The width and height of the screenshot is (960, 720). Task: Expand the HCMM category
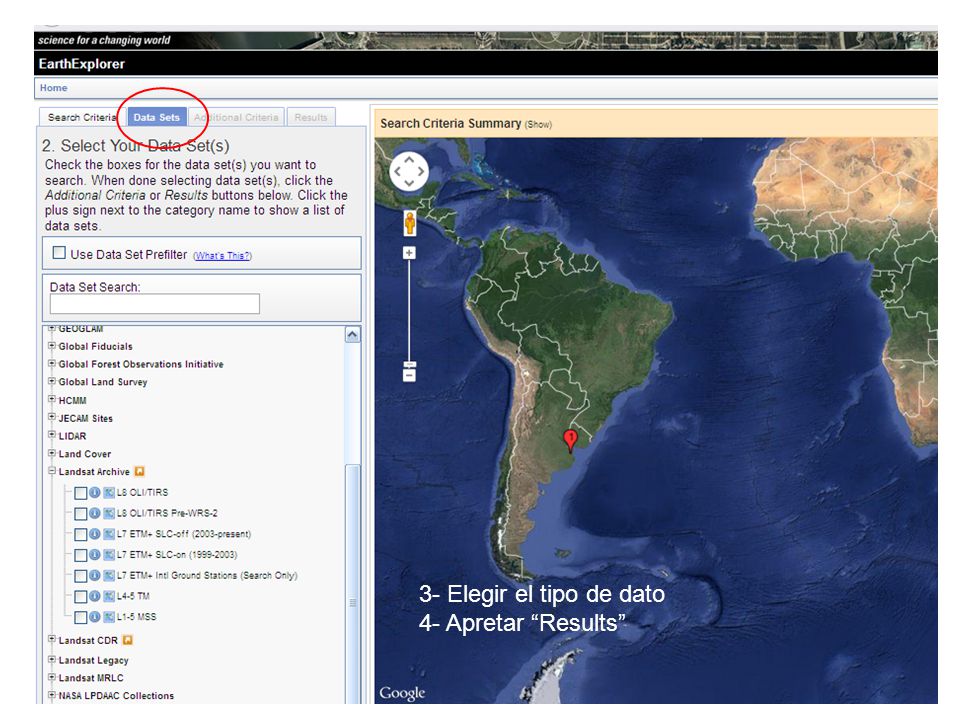[52, 399]
